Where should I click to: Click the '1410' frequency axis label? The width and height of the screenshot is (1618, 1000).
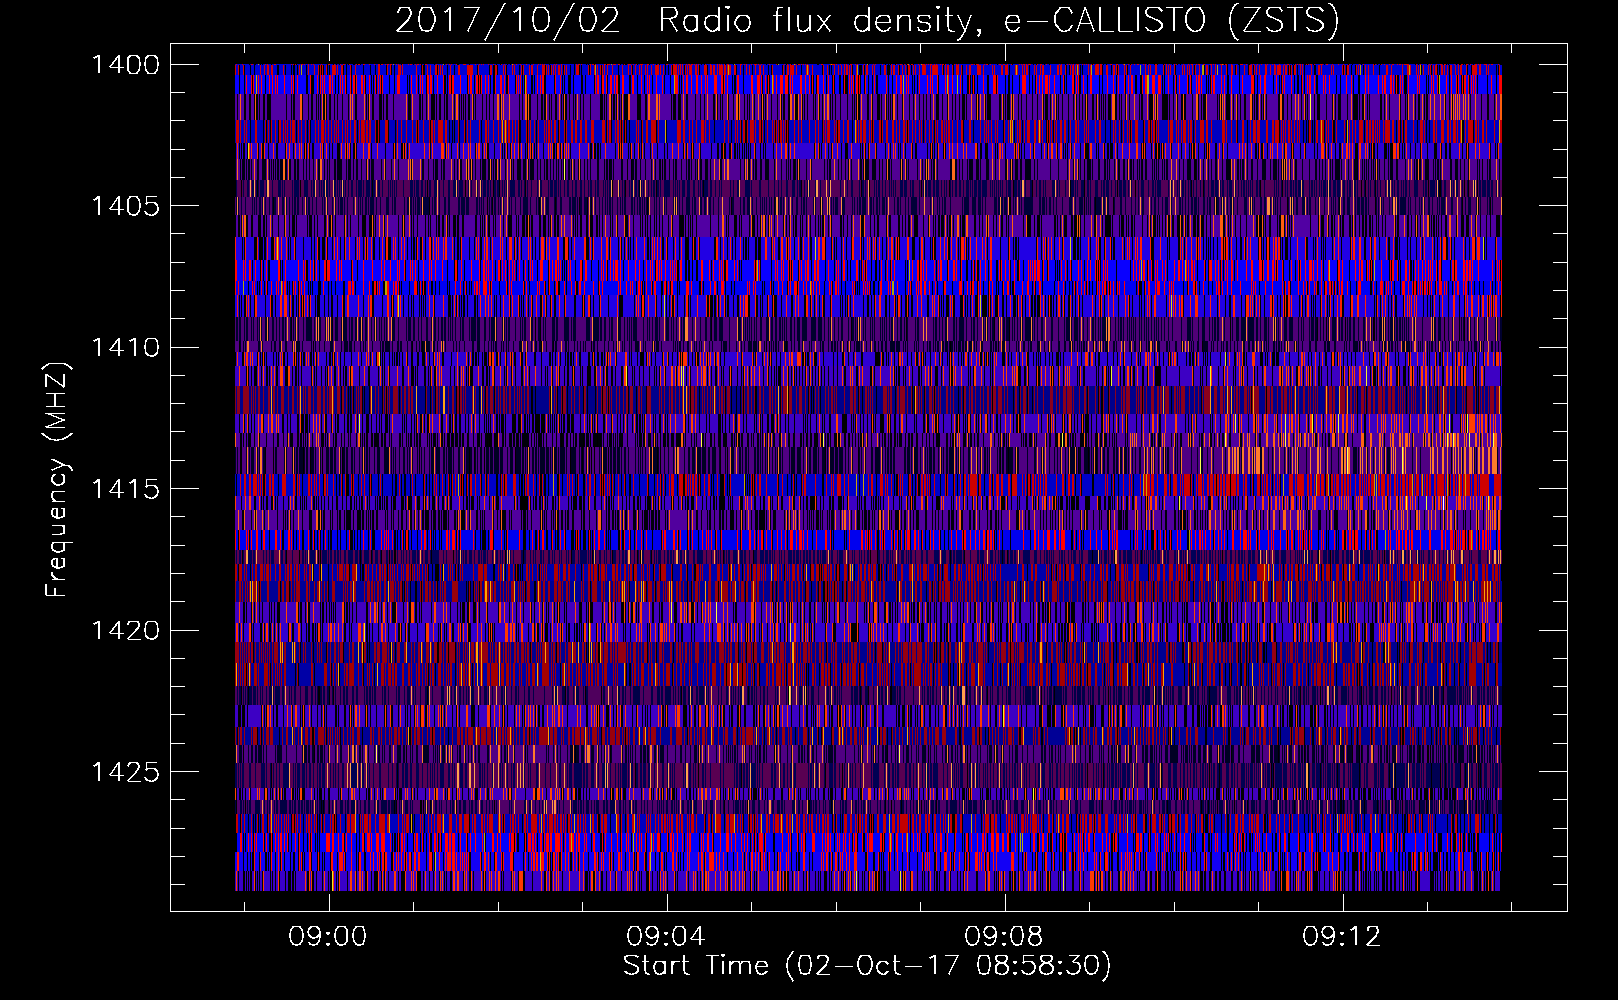pyautogui.click(x=125, y=348)
